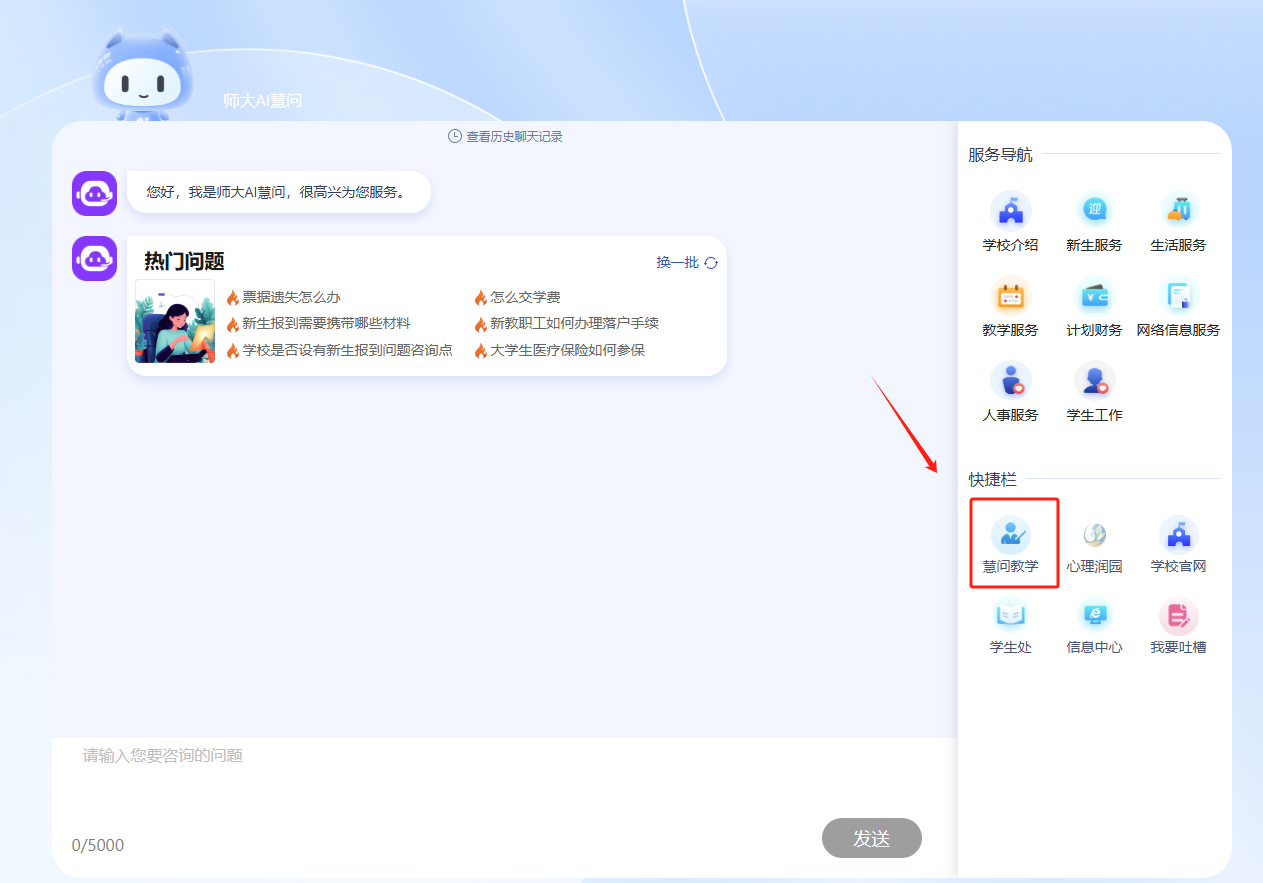Click the bot avatar beside 热门问题 card
1263x883 pixels.
pyautogui.click(x=94, y=258)
